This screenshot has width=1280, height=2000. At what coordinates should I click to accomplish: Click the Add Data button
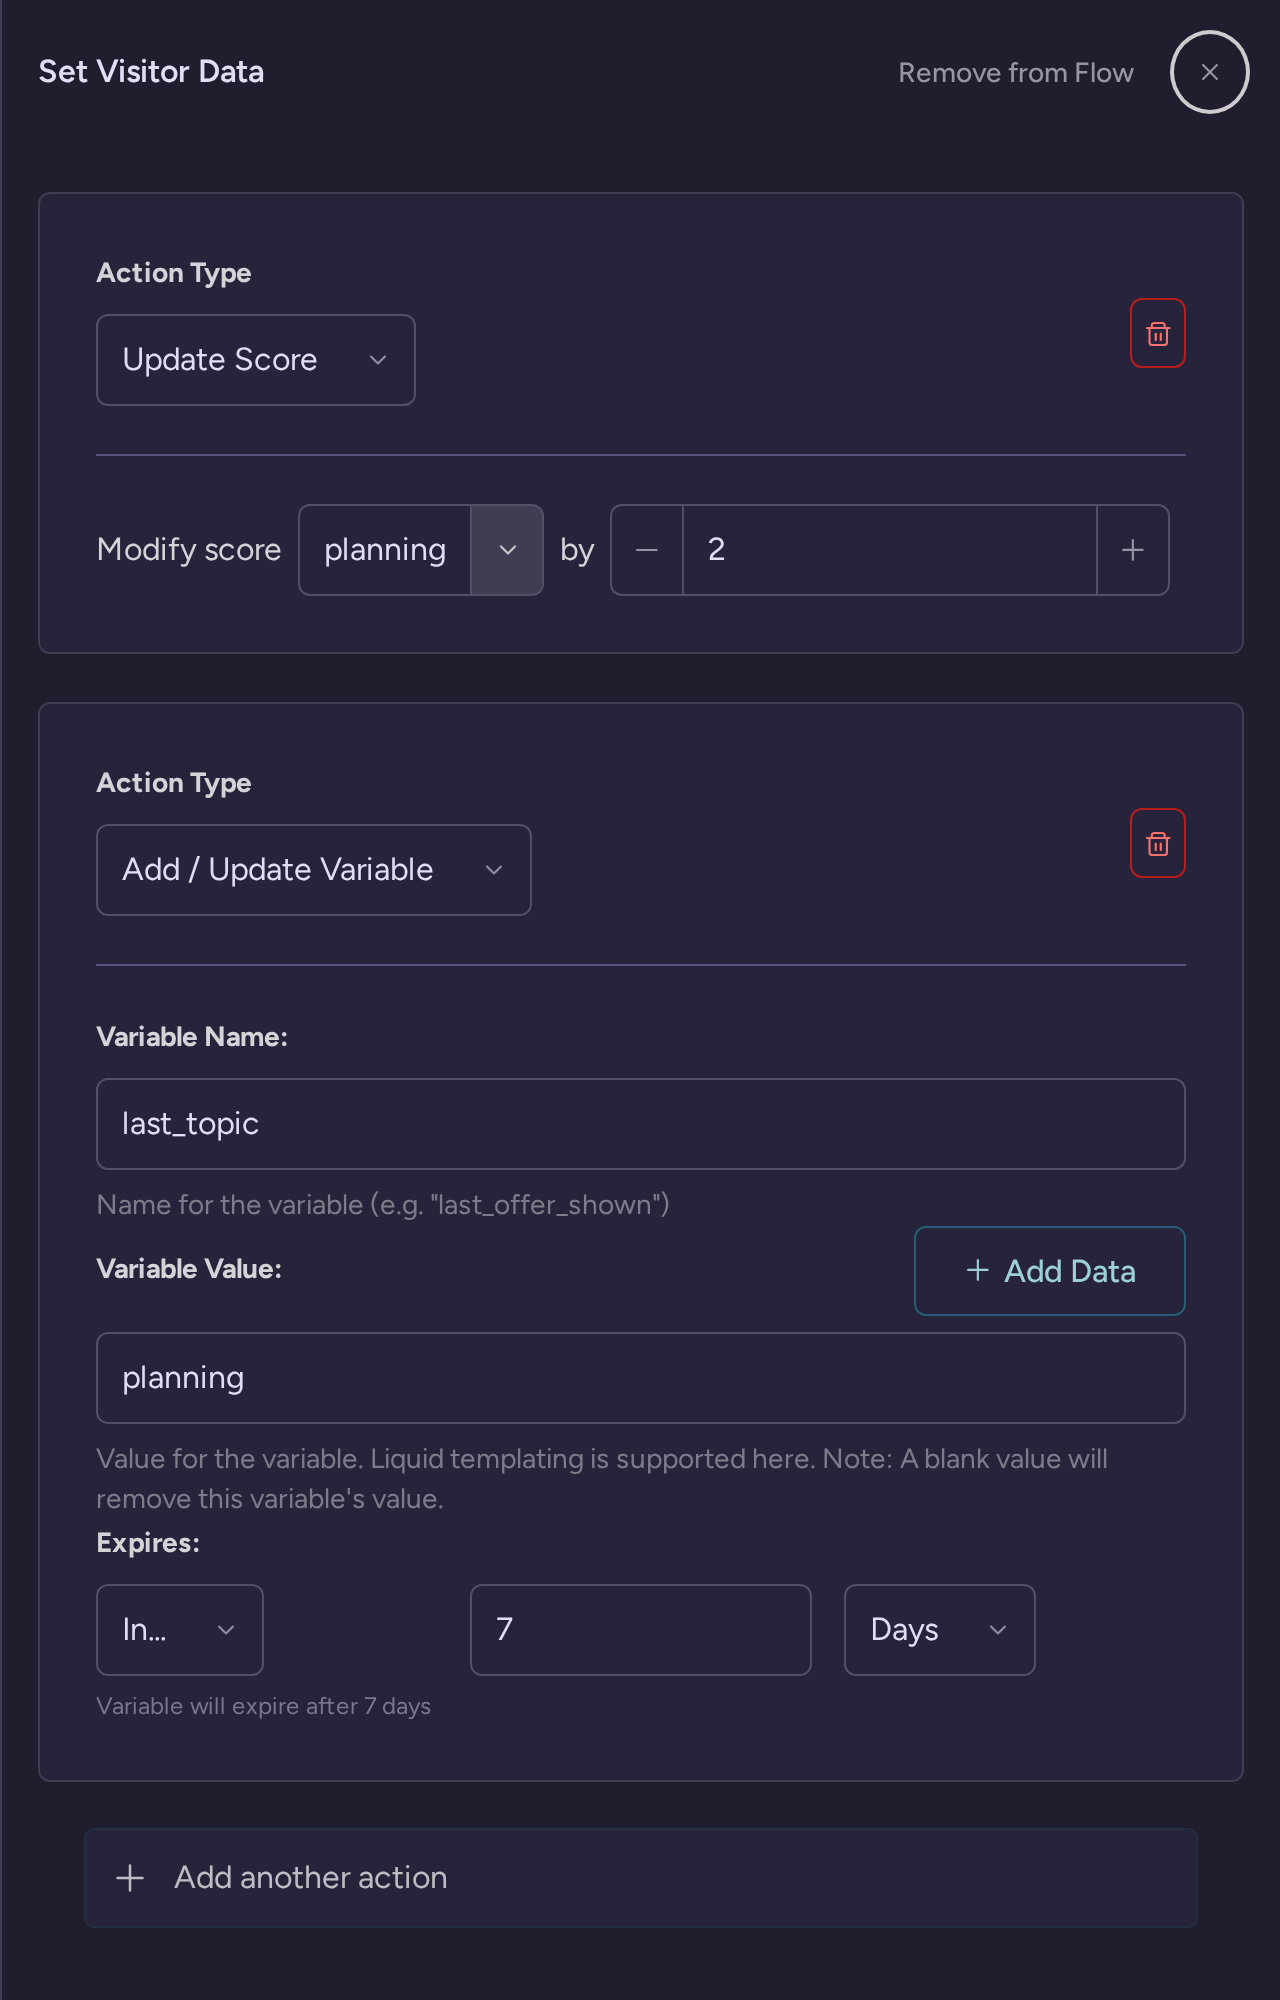pyautogui.click(x=1050, y=1271)
